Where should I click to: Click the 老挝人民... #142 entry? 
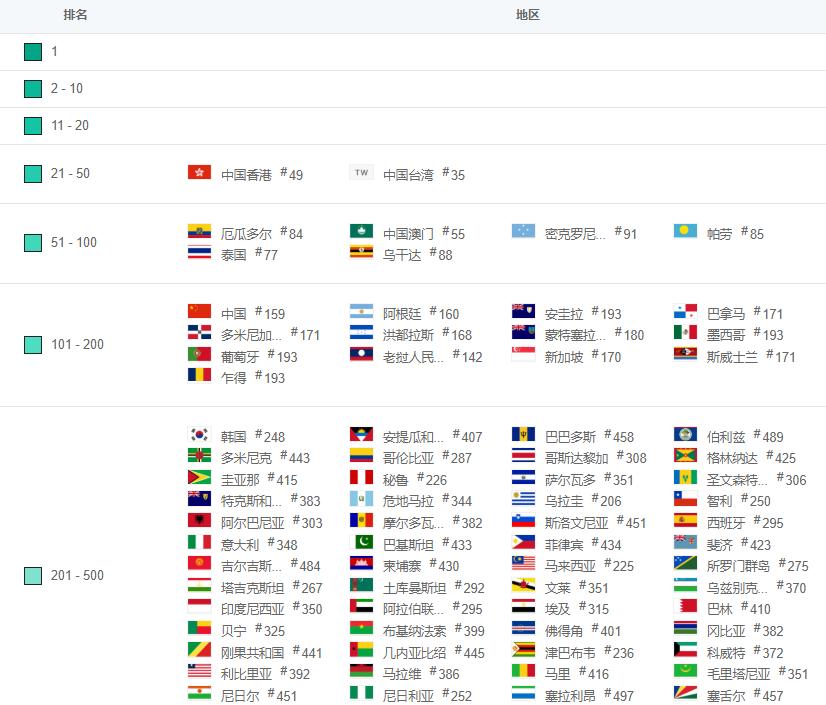point(416,355)
